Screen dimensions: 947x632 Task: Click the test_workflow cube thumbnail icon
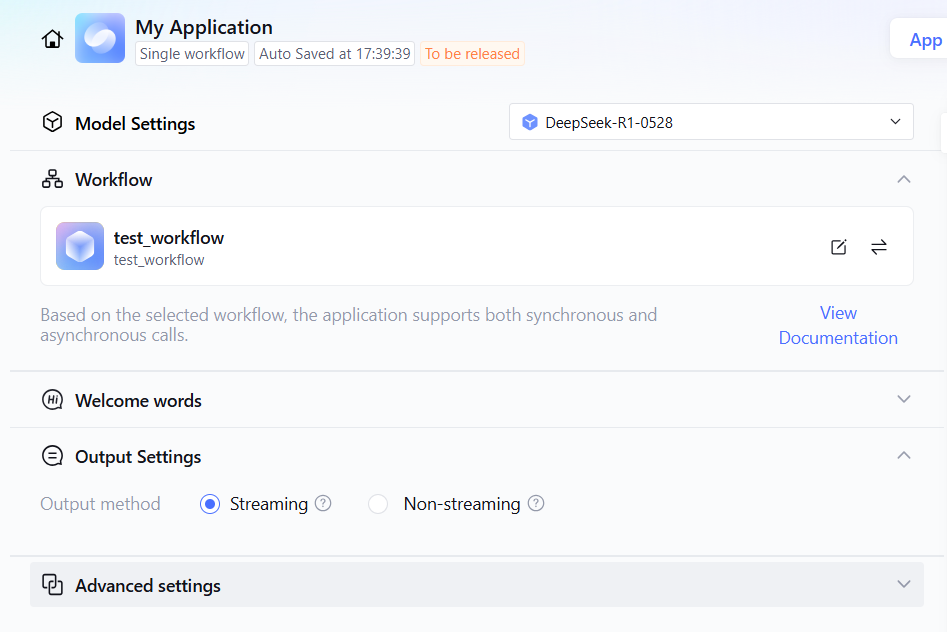(x=80, y=246)
